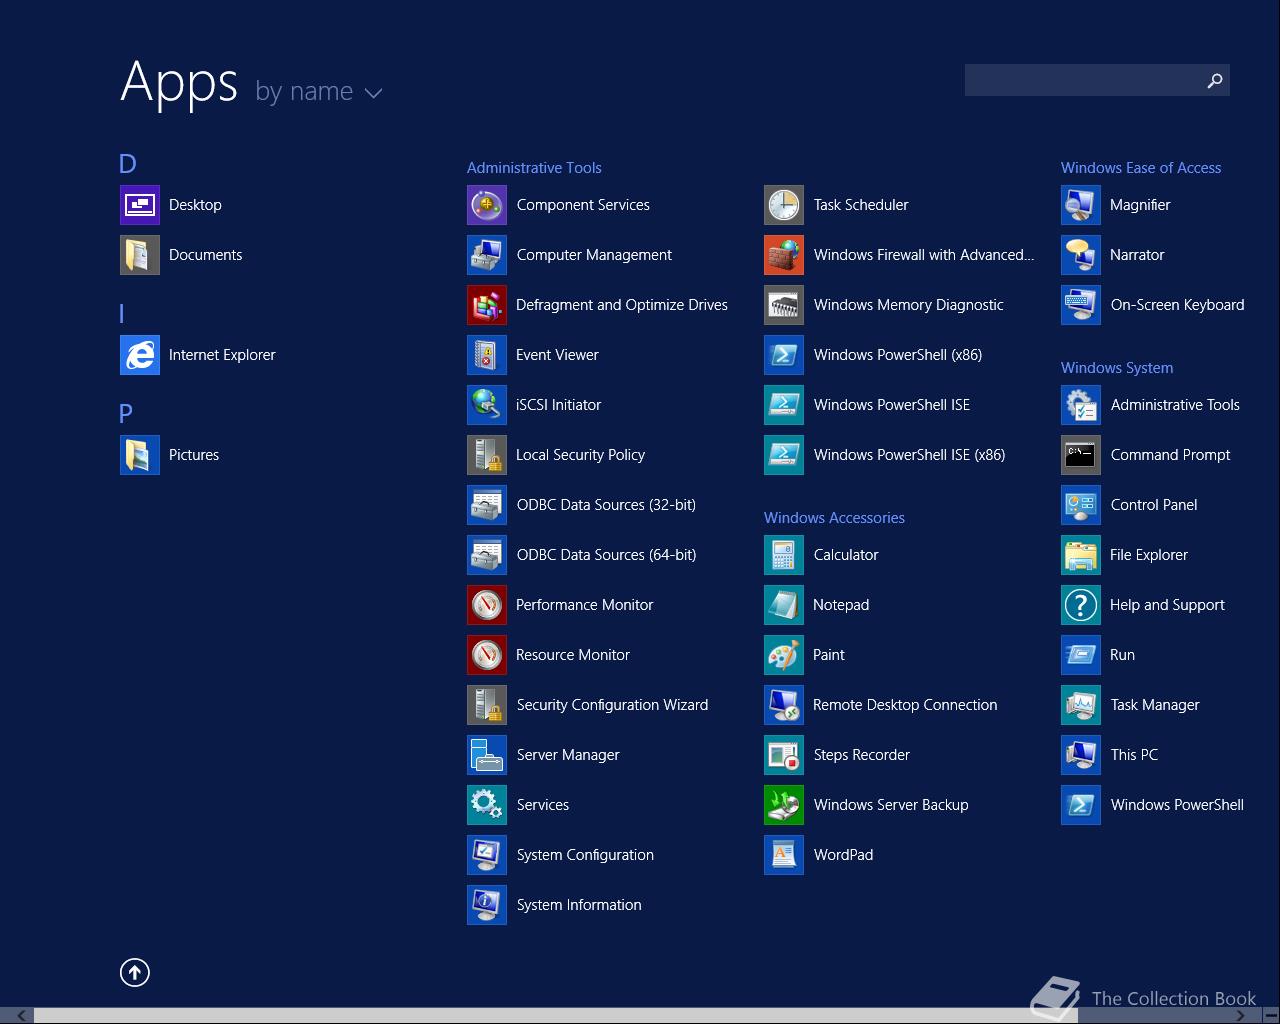1280x1024 pixels.
Task: Click the letter D group header
Action: 128,164
